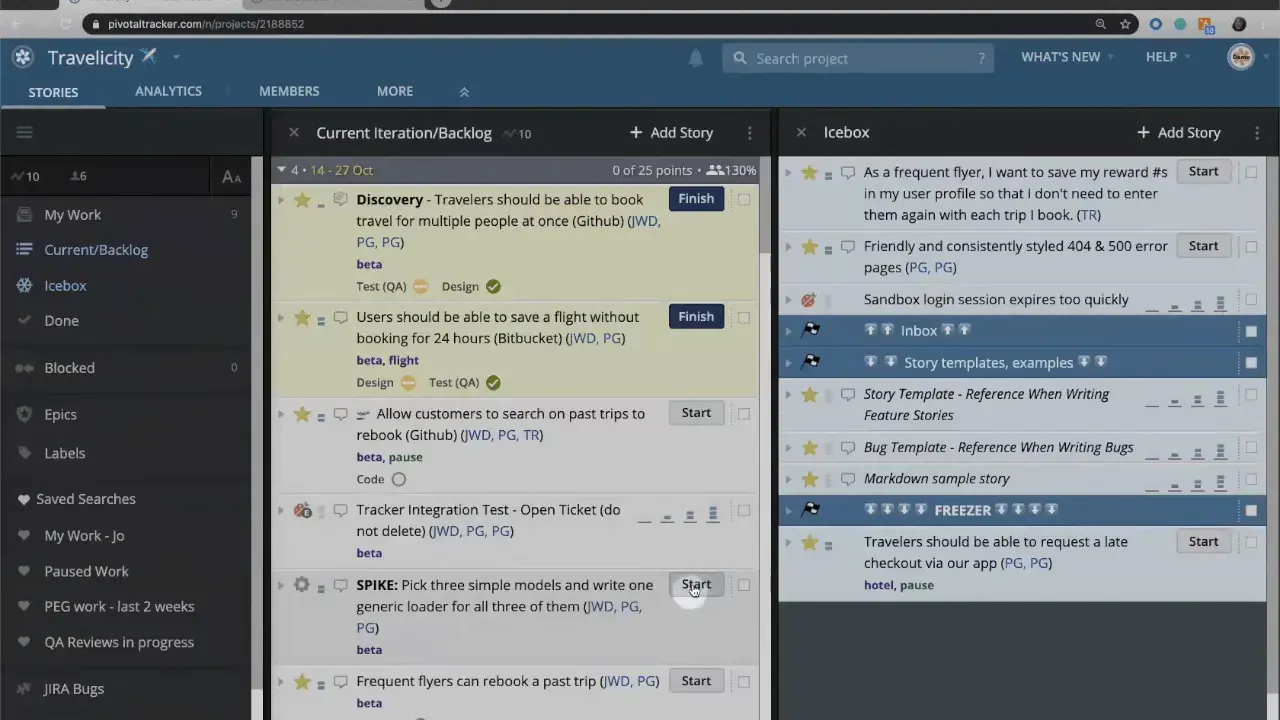Collapse the 14 - 27 Oct iteration header
1280x720 pixels.
(281, 170)
